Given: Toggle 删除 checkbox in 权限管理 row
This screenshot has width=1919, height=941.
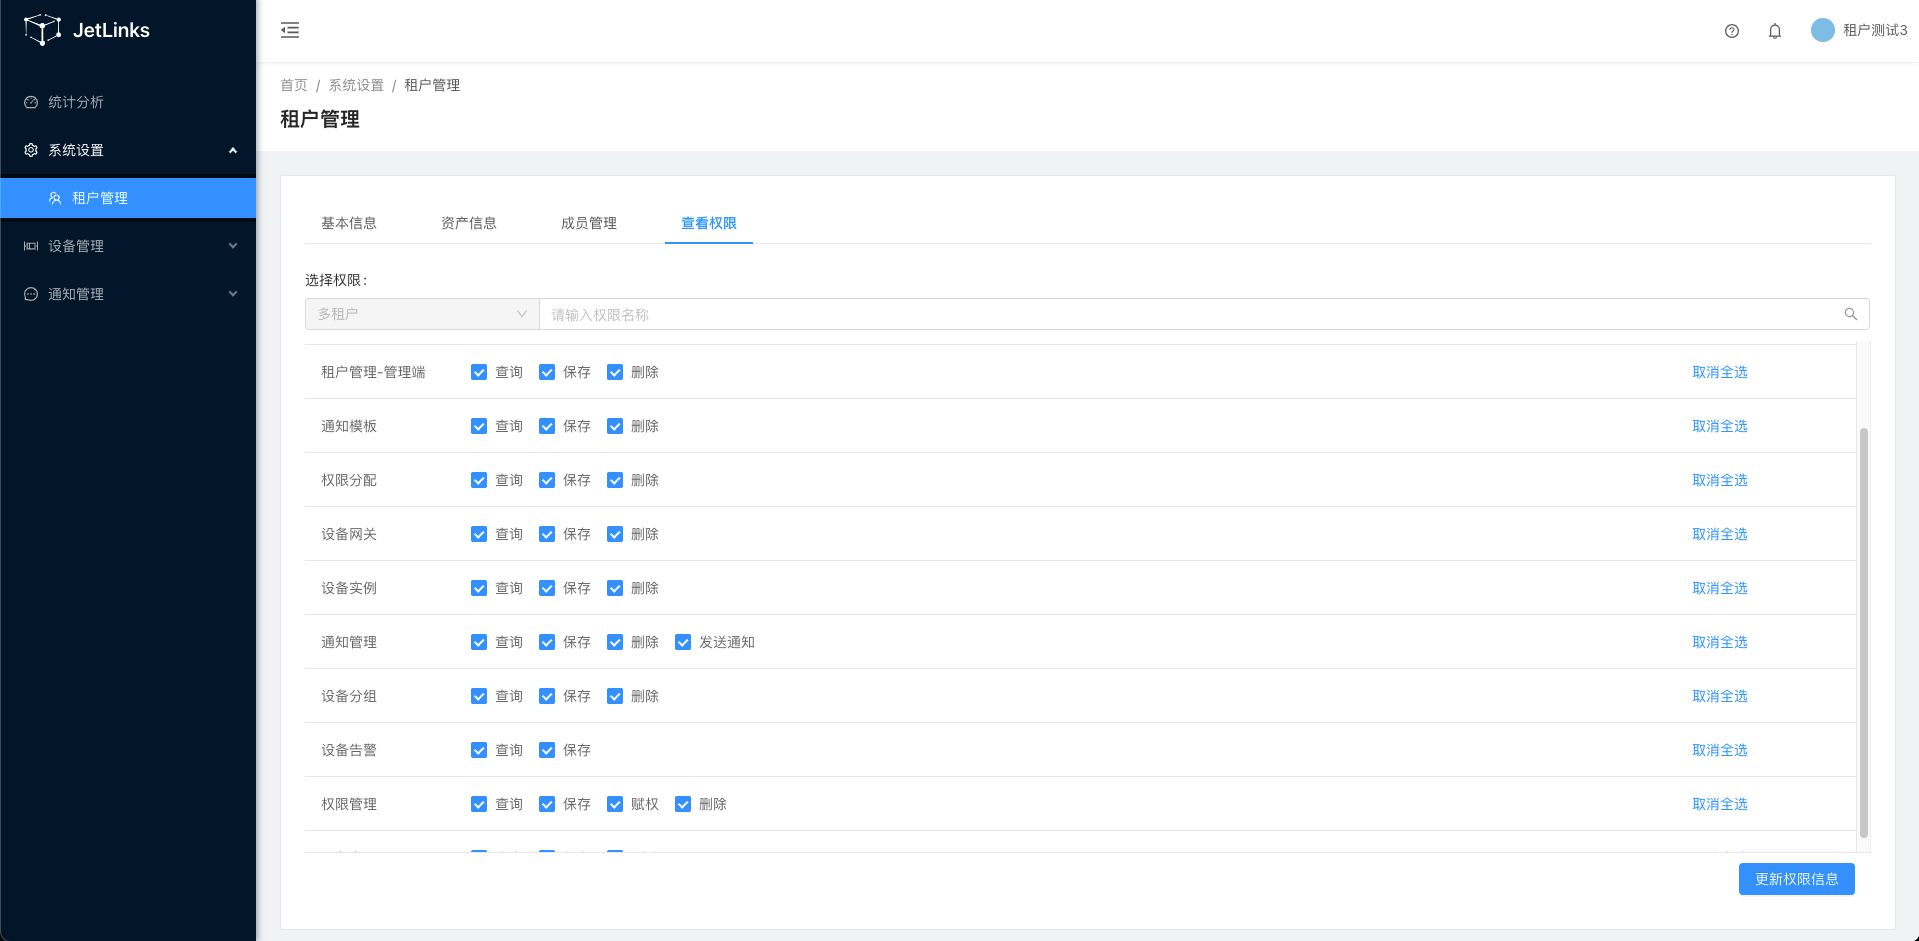Looking at the screenshot, I should tap(683, 804).
